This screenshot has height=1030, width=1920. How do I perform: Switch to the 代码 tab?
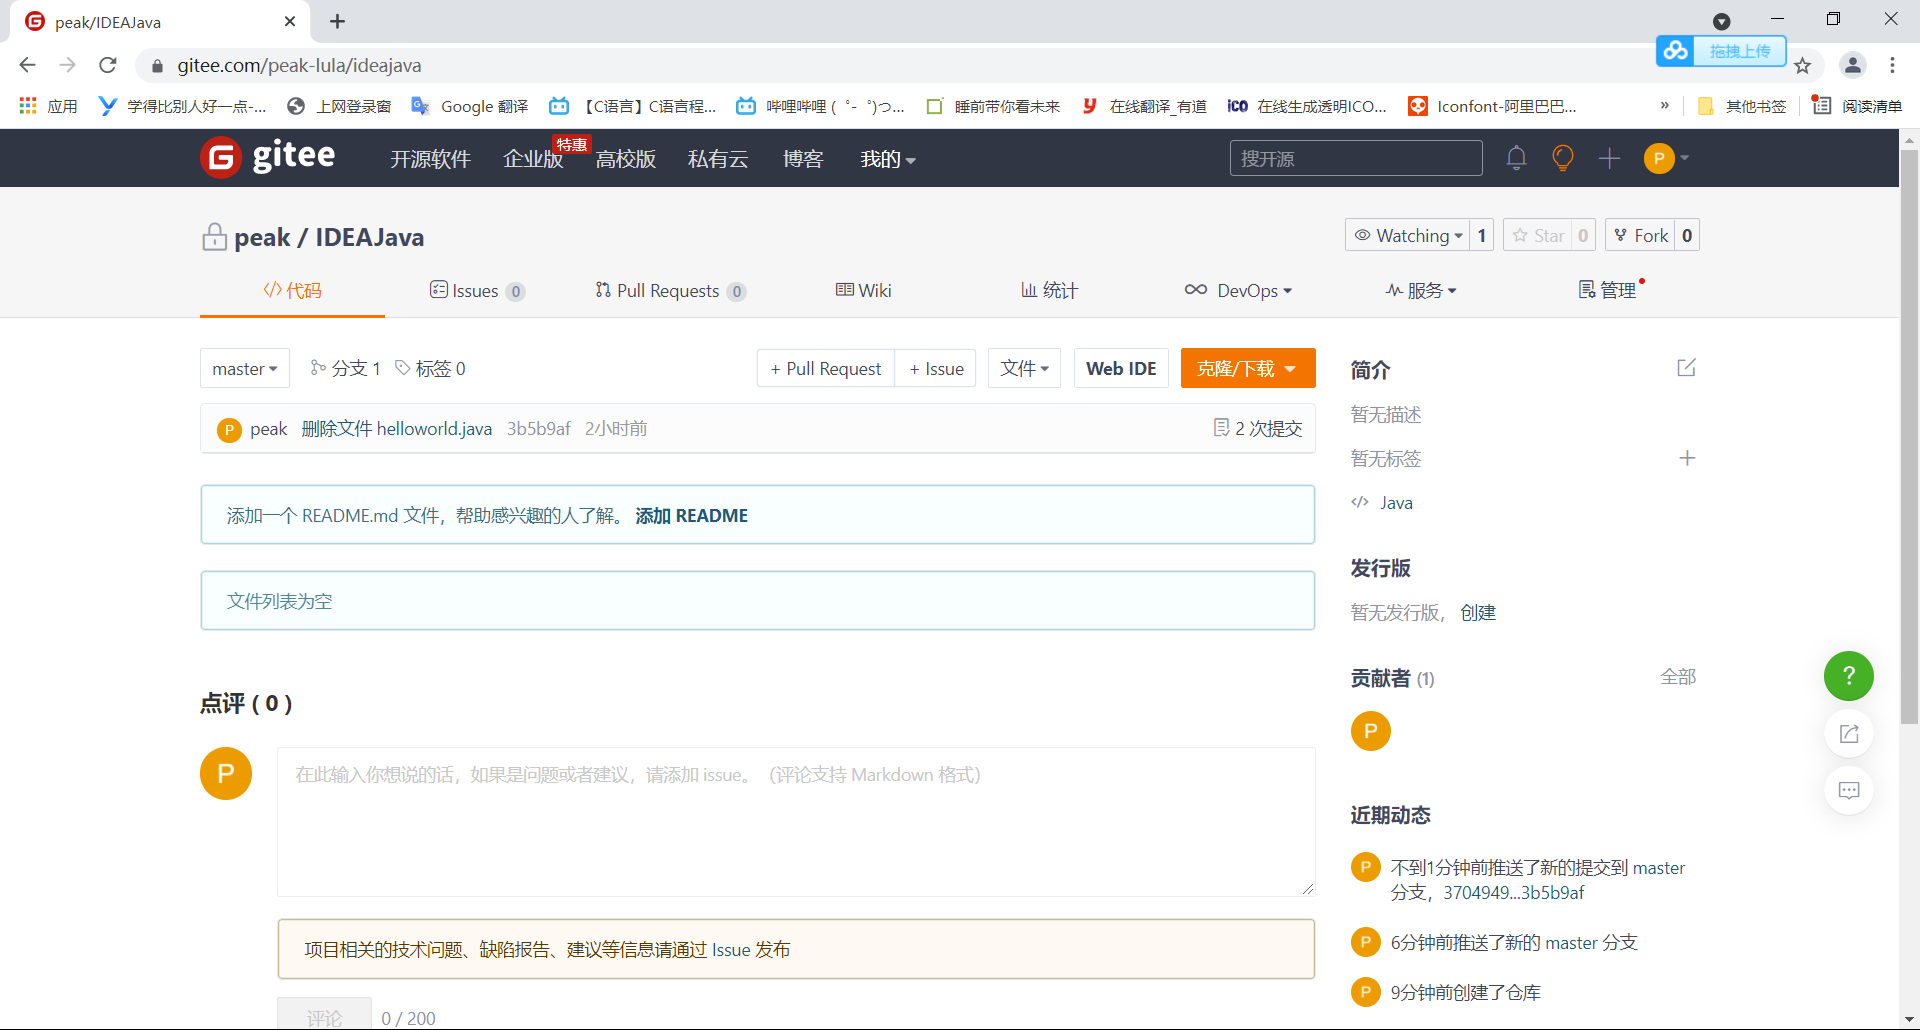click(x=292, y=290)
